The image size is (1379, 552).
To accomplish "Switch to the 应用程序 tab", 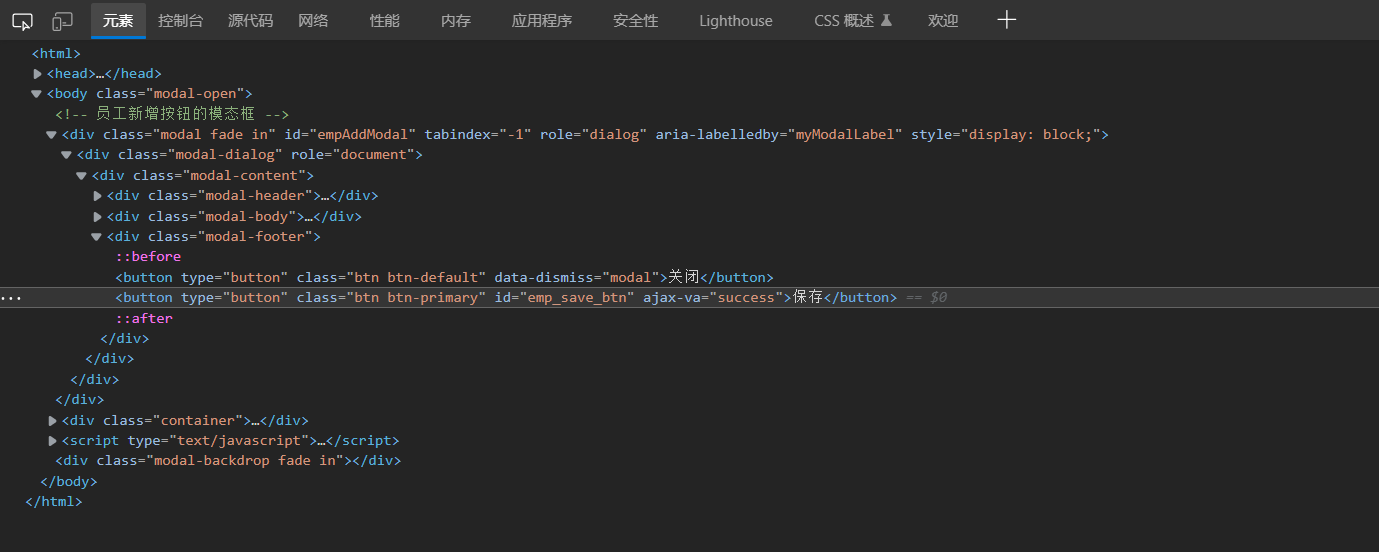I will (x=542, y=20).
